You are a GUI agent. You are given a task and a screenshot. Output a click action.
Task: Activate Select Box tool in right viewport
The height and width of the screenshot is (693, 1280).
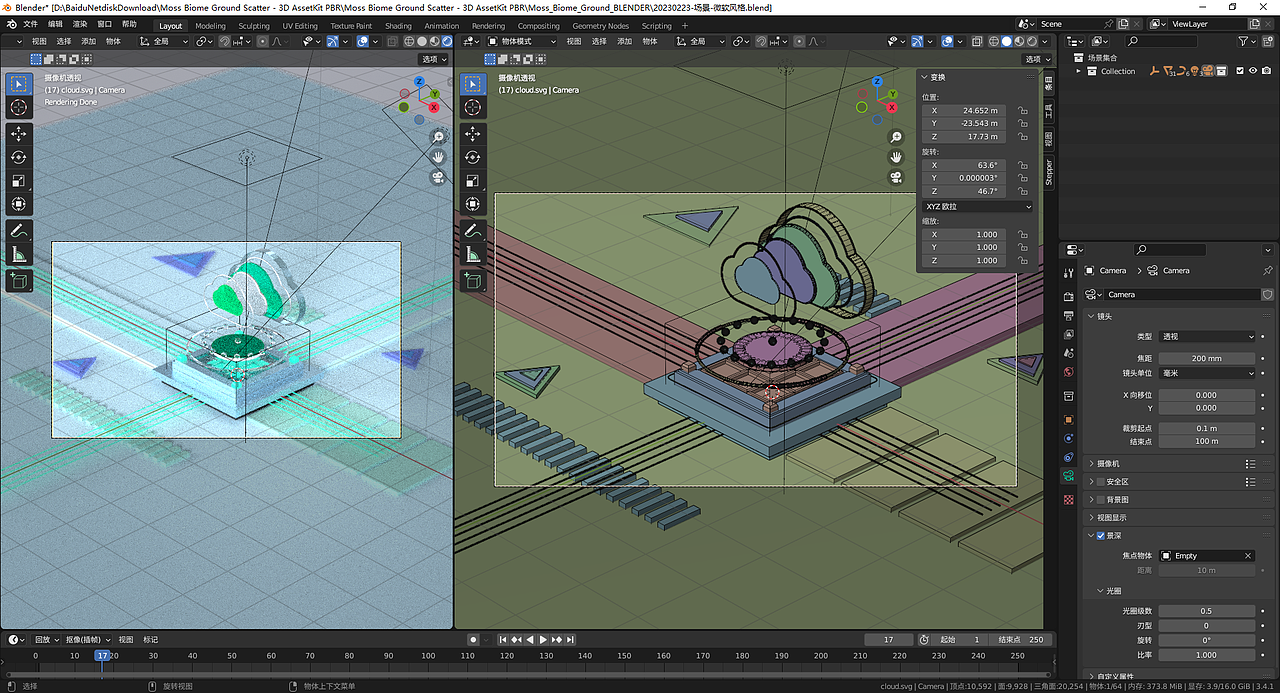[473, 84]
